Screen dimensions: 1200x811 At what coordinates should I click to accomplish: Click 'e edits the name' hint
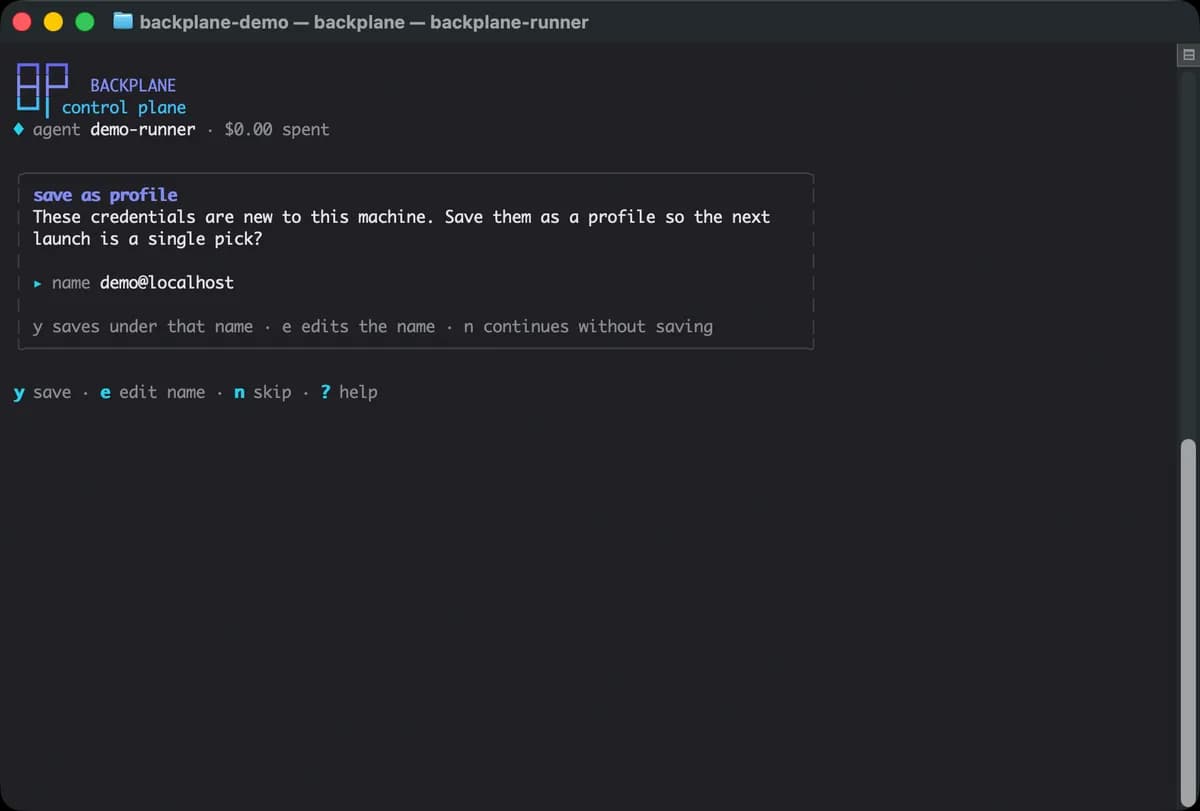[x=359, y=326]
